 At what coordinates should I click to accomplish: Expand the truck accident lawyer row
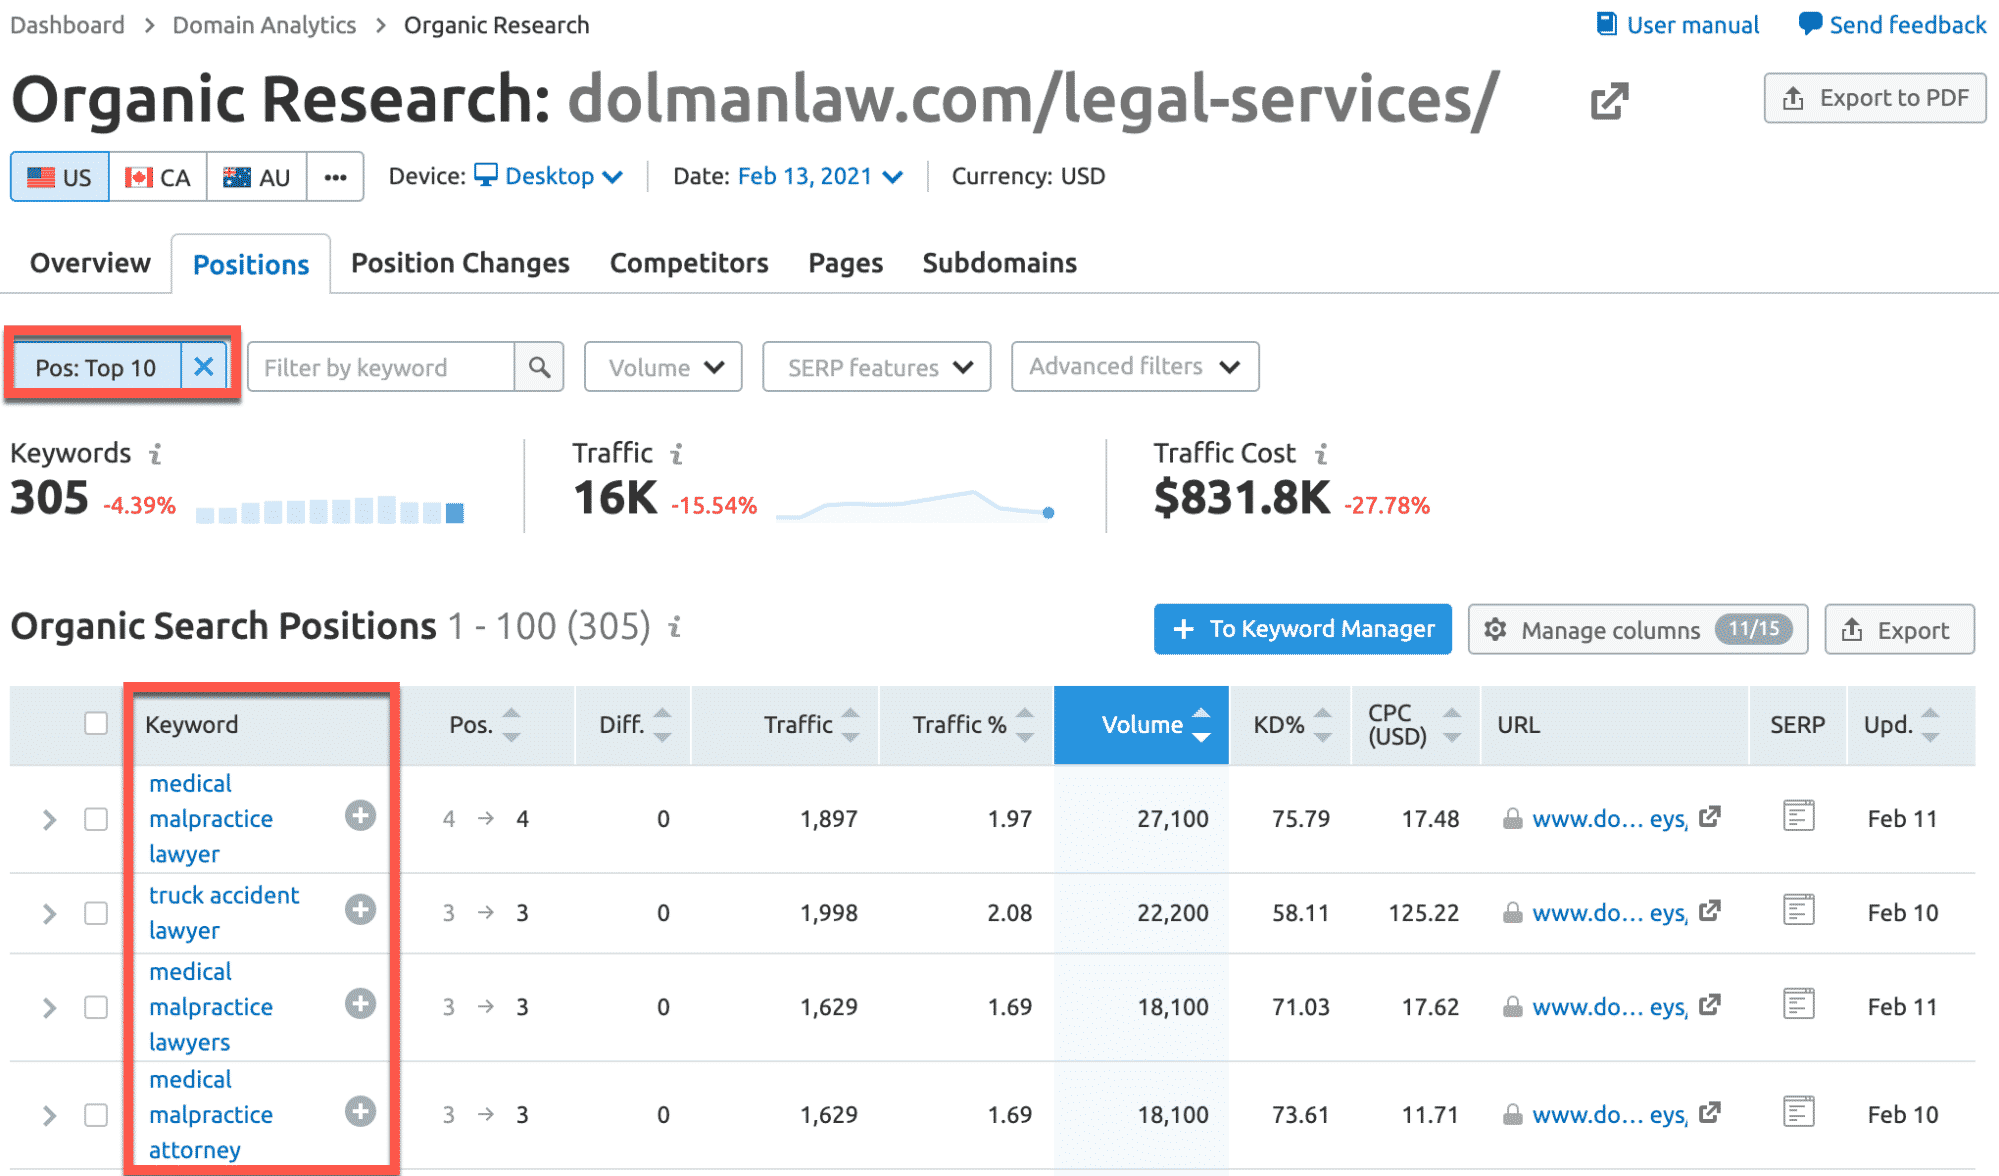coord(49,913)
